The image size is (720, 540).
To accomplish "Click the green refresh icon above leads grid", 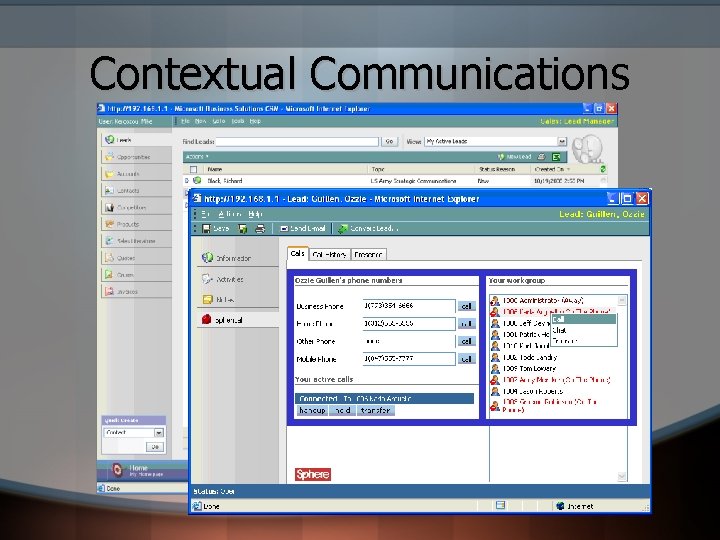I will [x=603, y=169].
